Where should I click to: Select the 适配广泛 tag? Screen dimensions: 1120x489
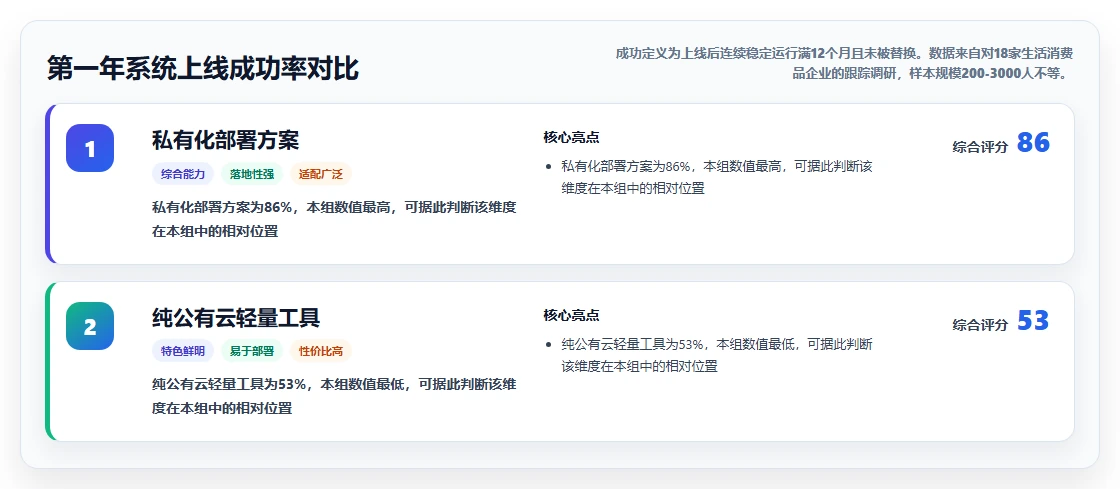321,173
